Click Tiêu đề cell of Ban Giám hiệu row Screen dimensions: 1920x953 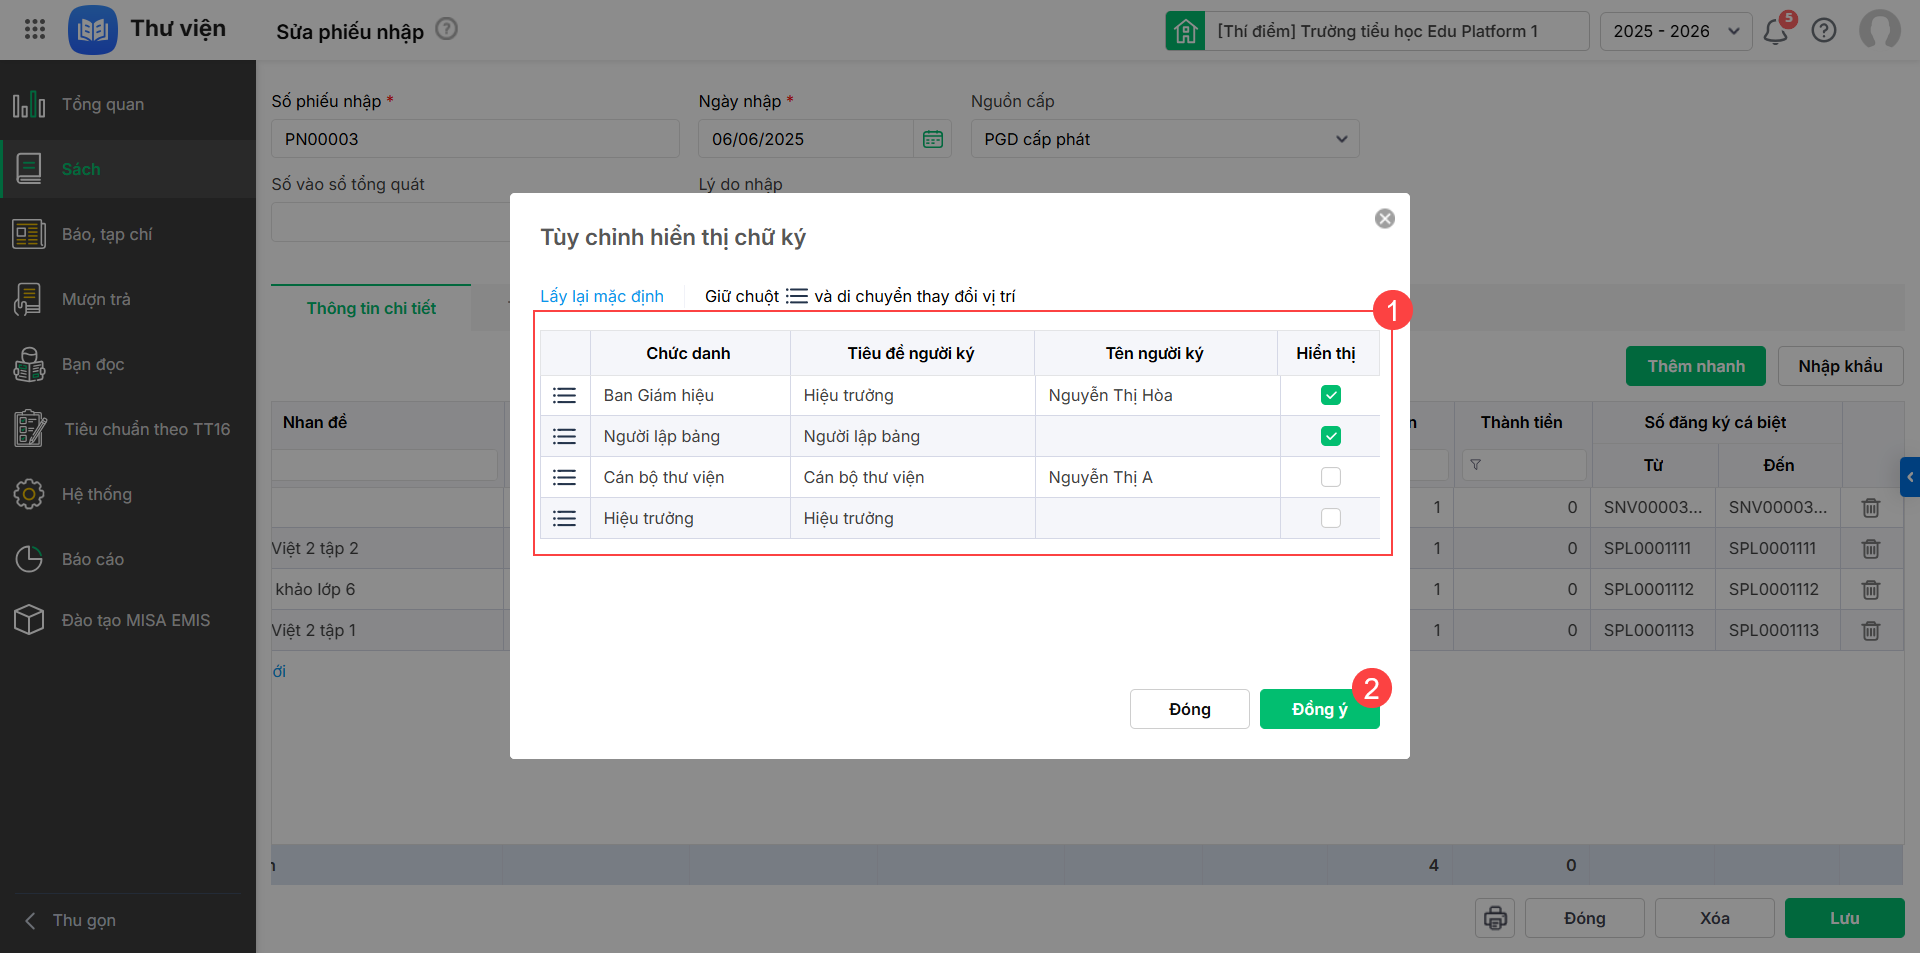(912, 395)
